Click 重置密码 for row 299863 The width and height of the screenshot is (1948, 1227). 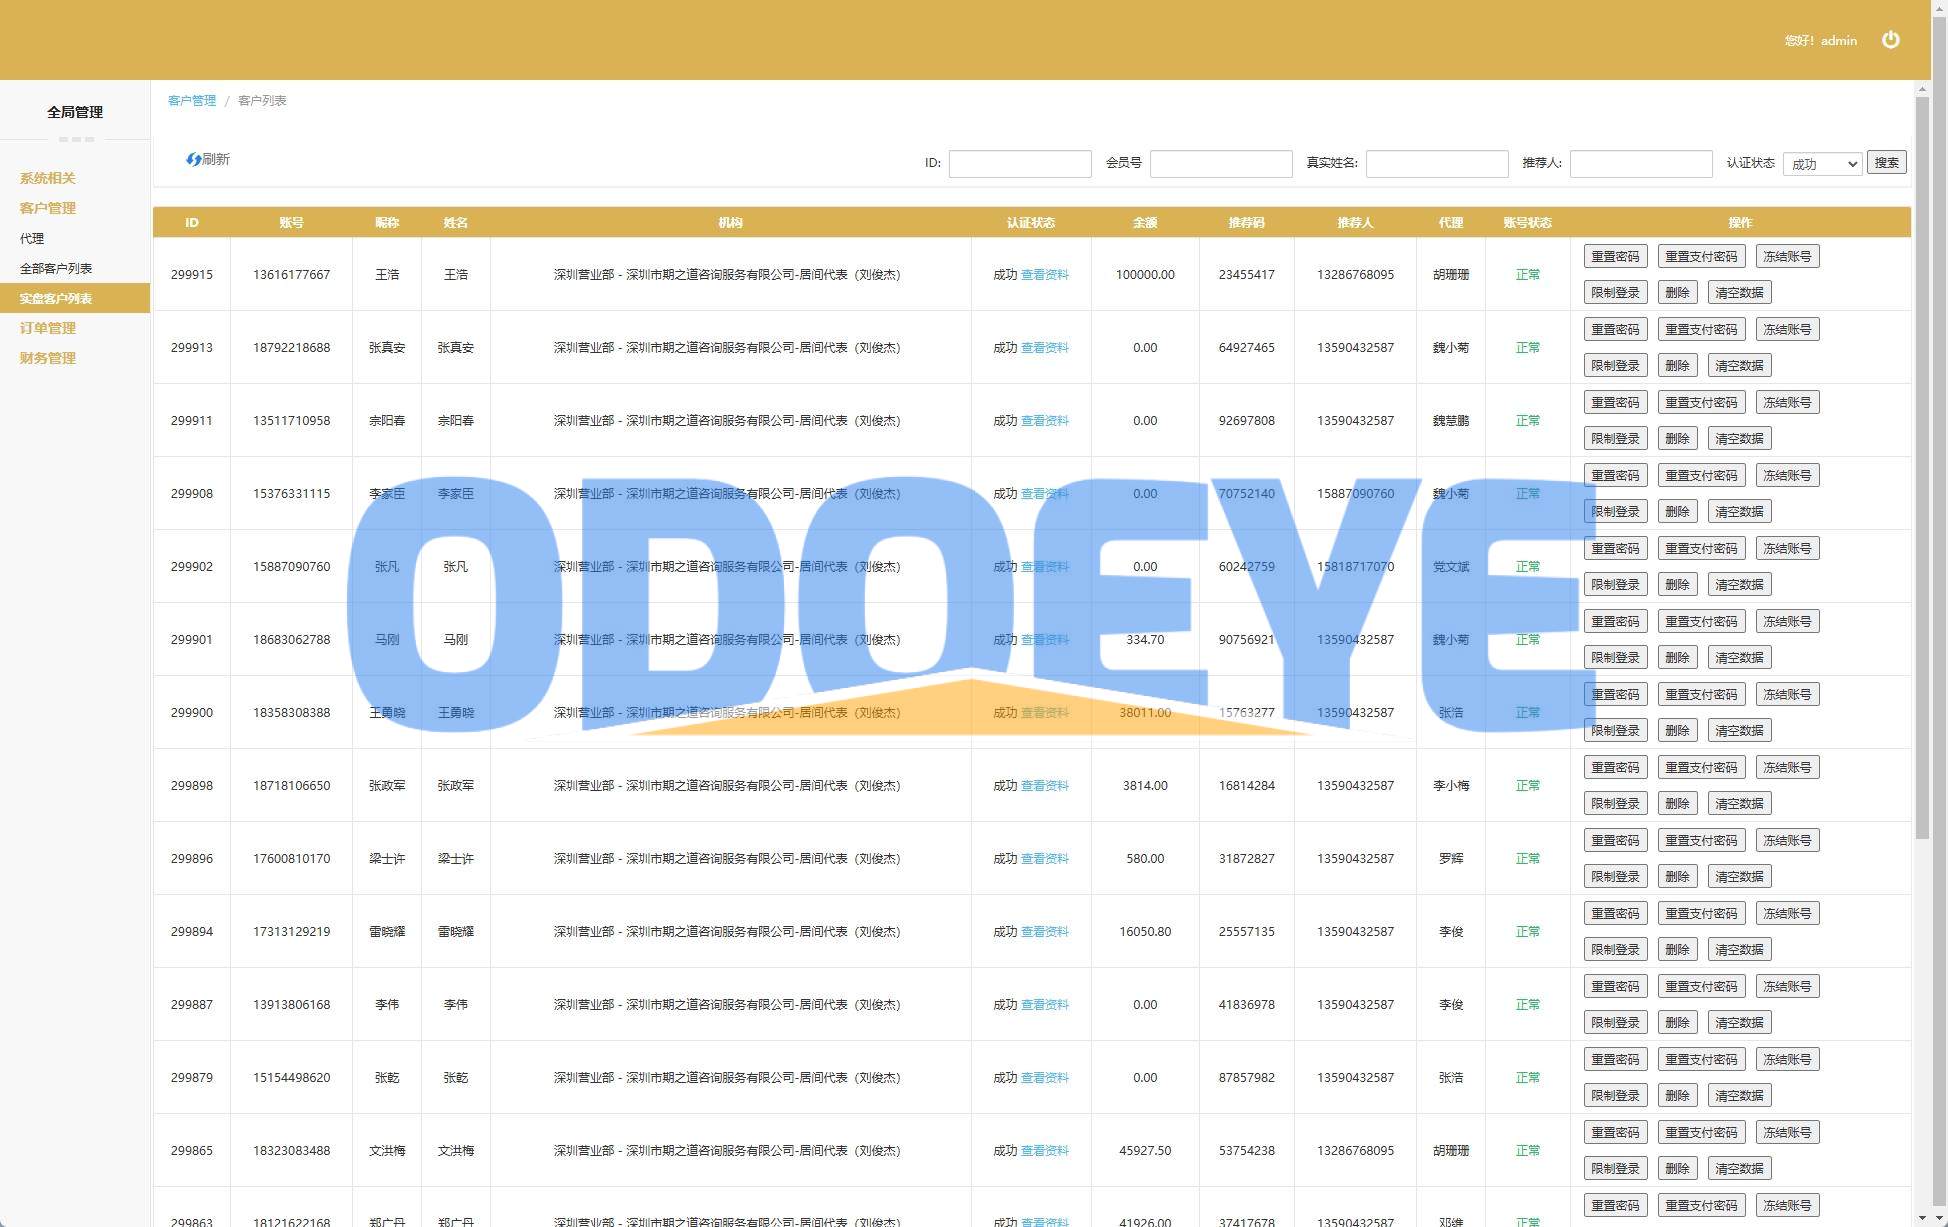[1615, 1205]
